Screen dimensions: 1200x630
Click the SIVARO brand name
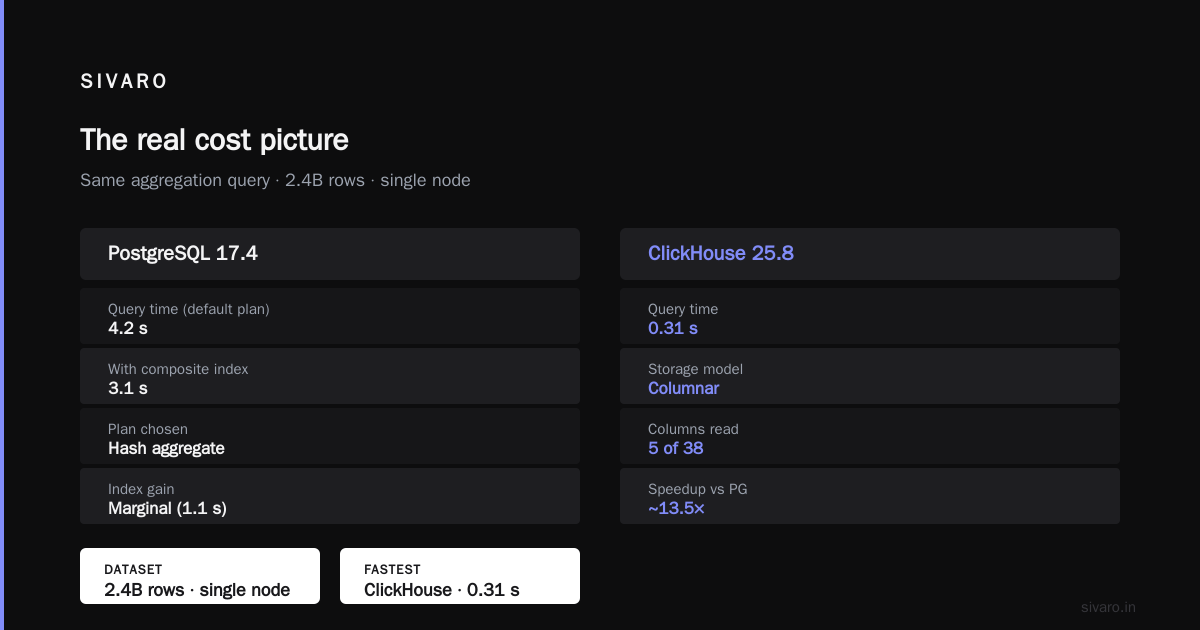coord(124,82)
